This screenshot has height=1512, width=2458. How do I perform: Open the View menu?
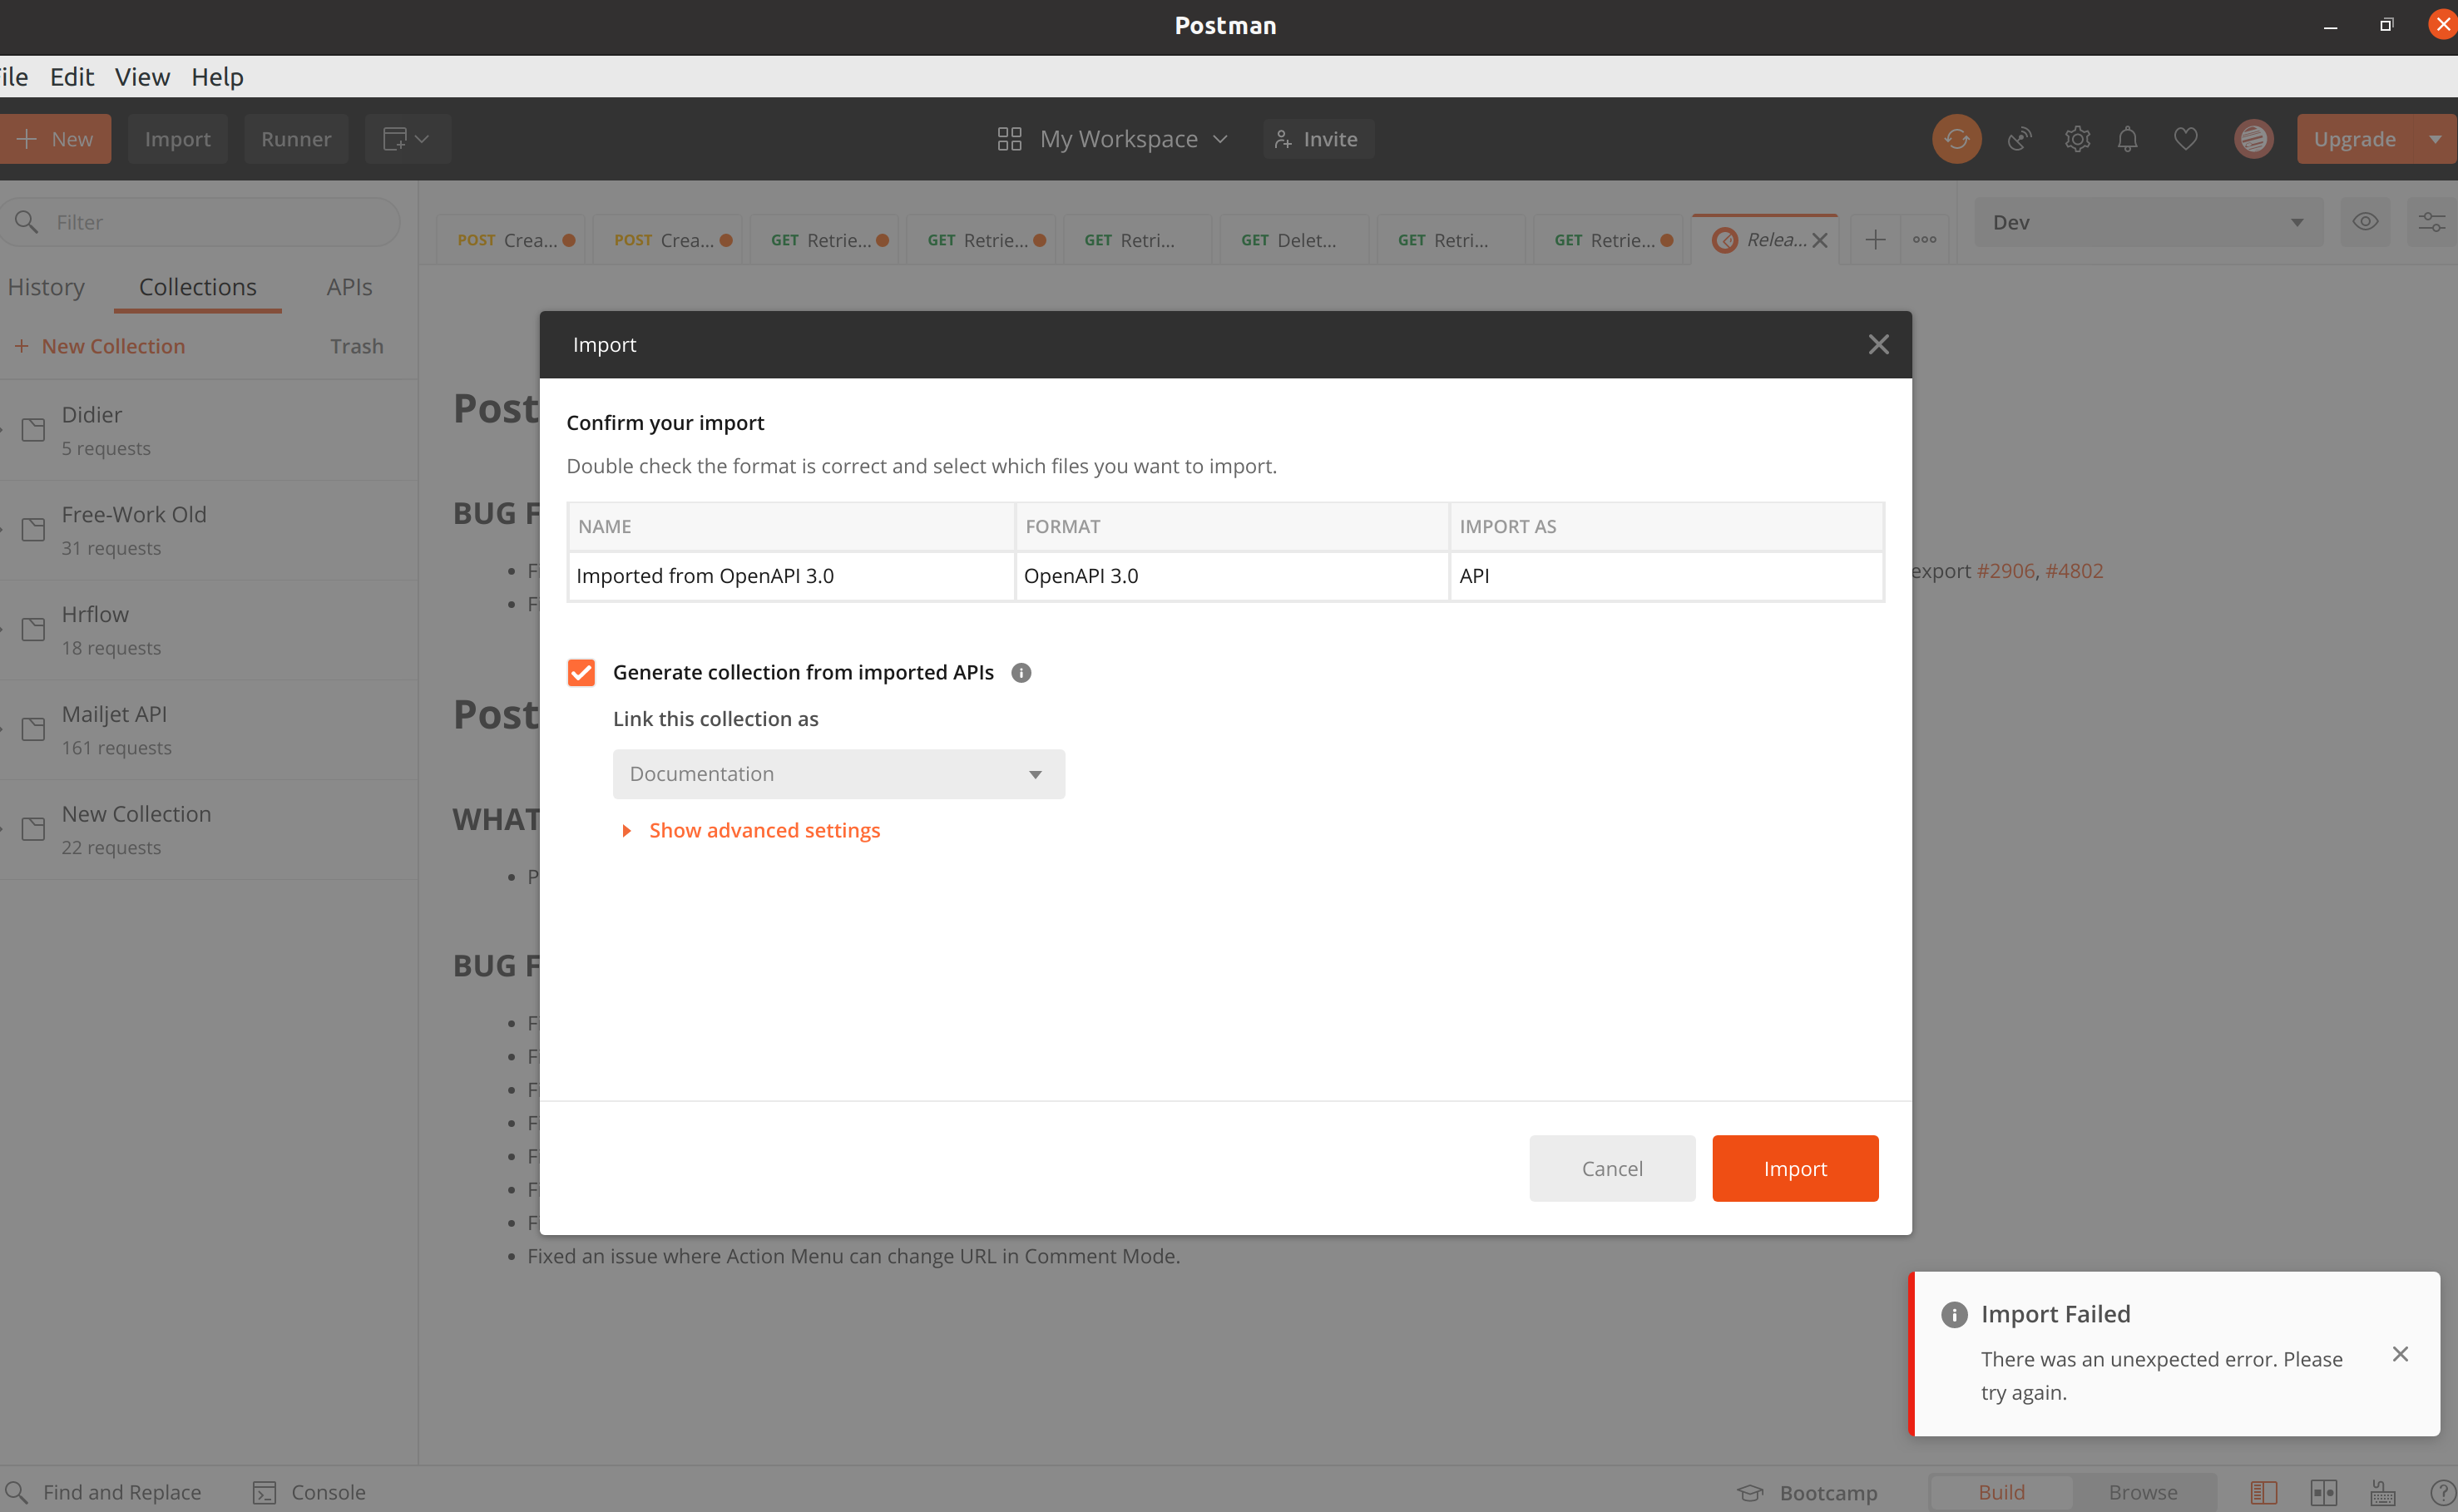[141, 76]
